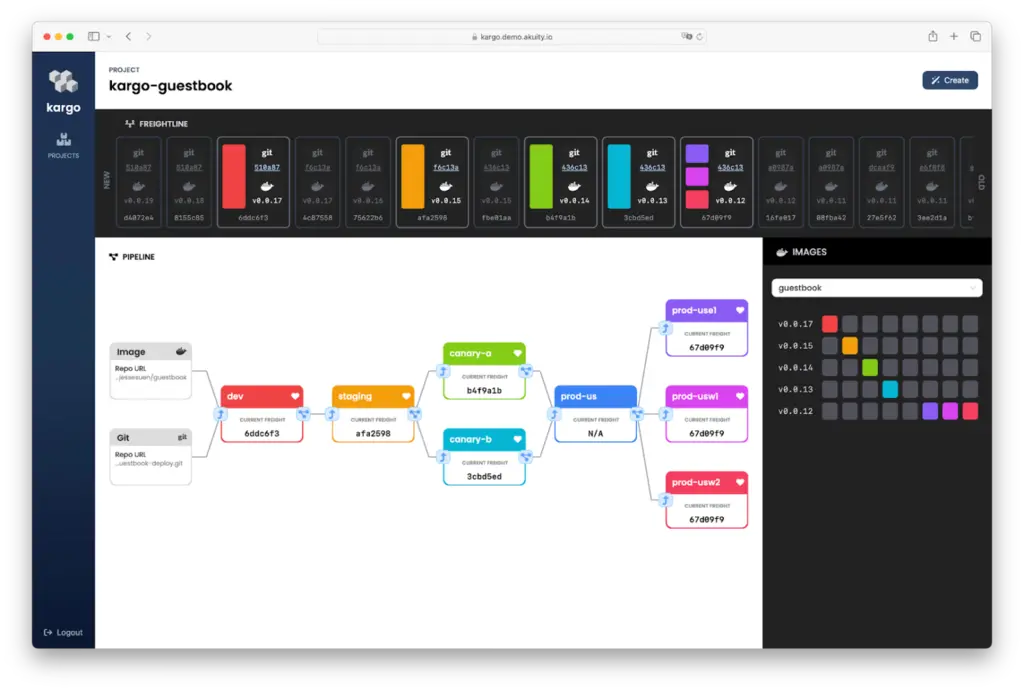The height and width of the screenshot is (691, 1024).
Task: Open the Projects sidebar icon
Action: pos(63,145)
